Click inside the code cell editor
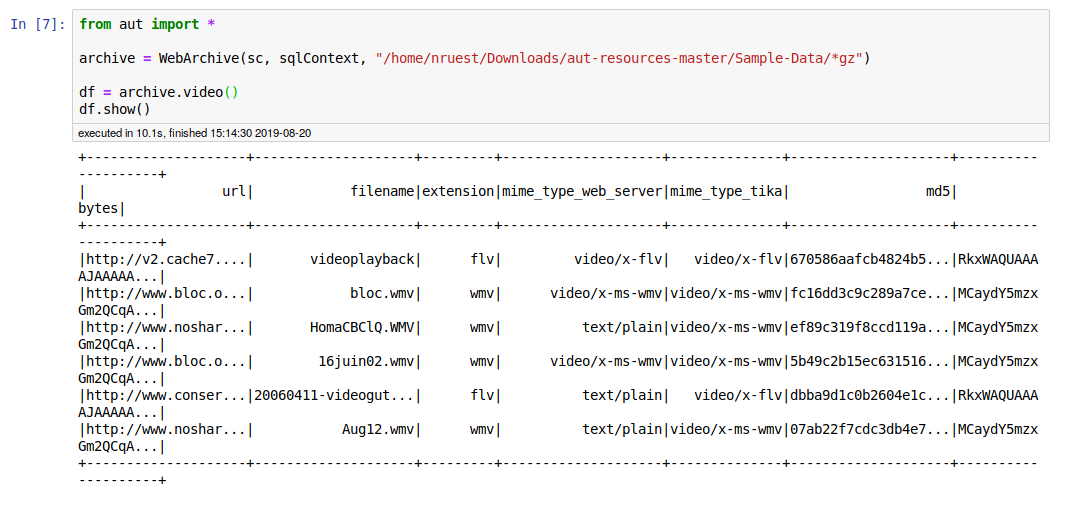The image size is (1065, 514). coord(561,67)
